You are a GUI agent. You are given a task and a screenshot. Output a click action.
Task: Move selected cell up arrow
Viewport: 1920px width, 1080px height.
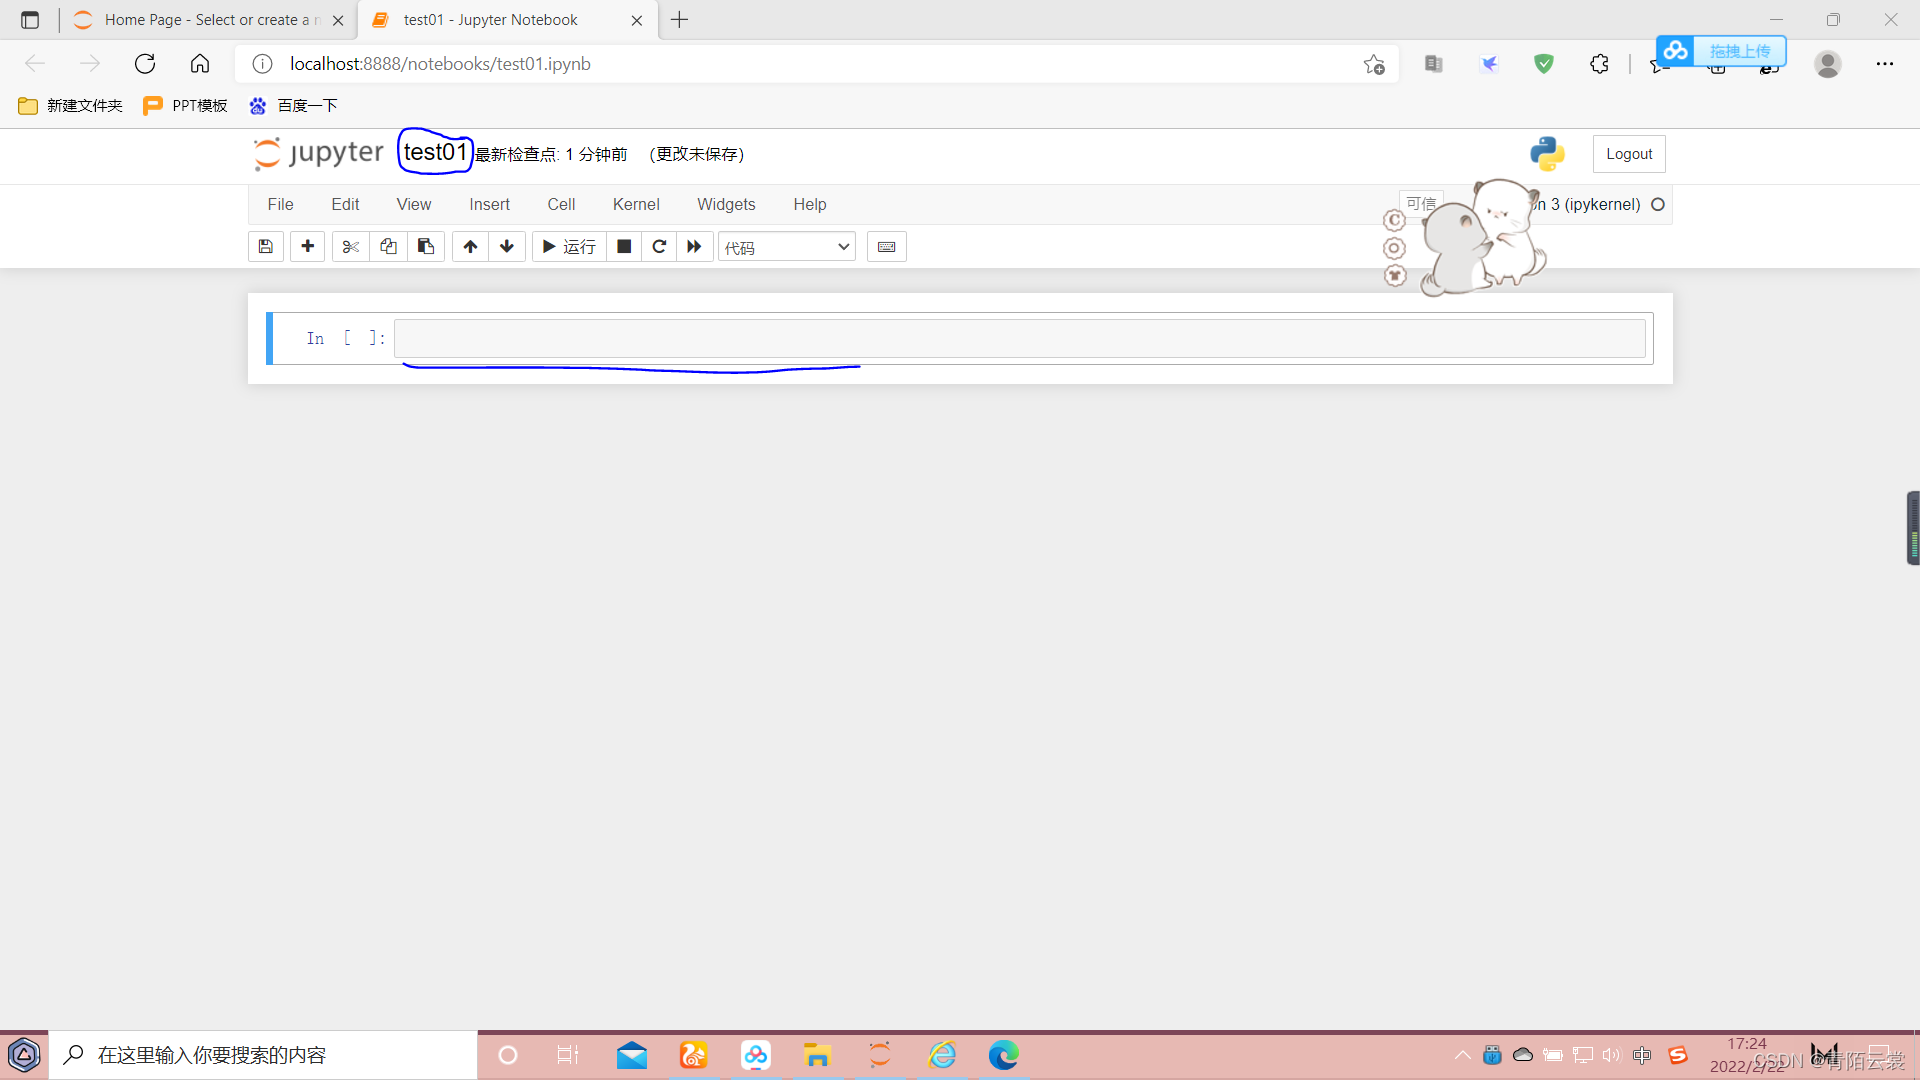(470, 246)
